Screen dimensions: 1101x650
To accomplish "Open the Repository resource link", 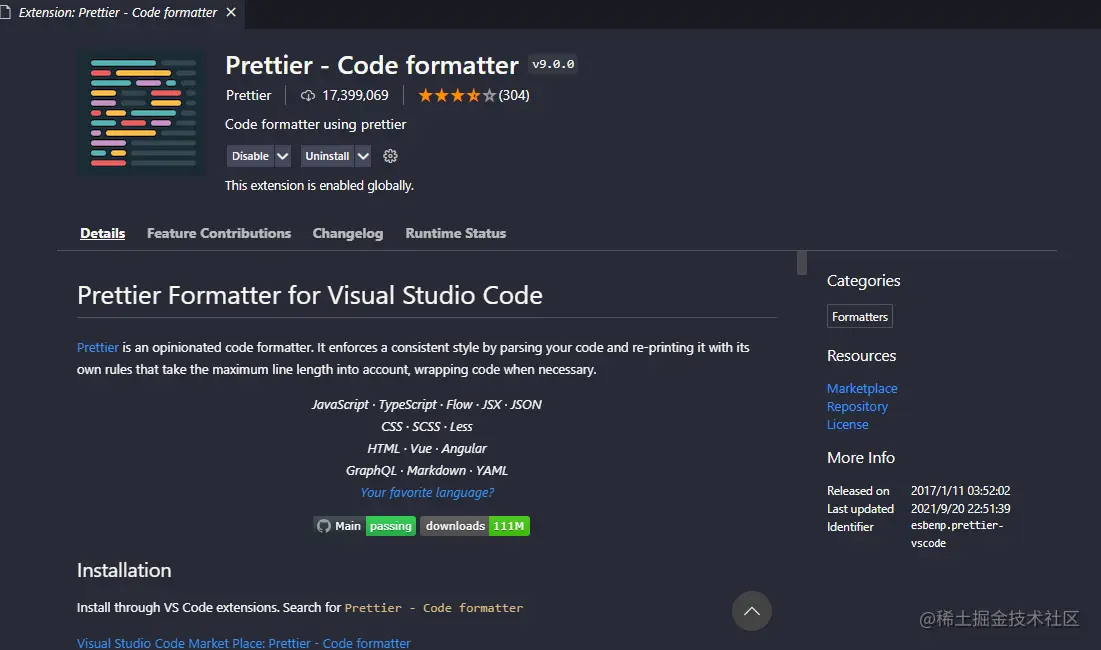I will point(857,406).
